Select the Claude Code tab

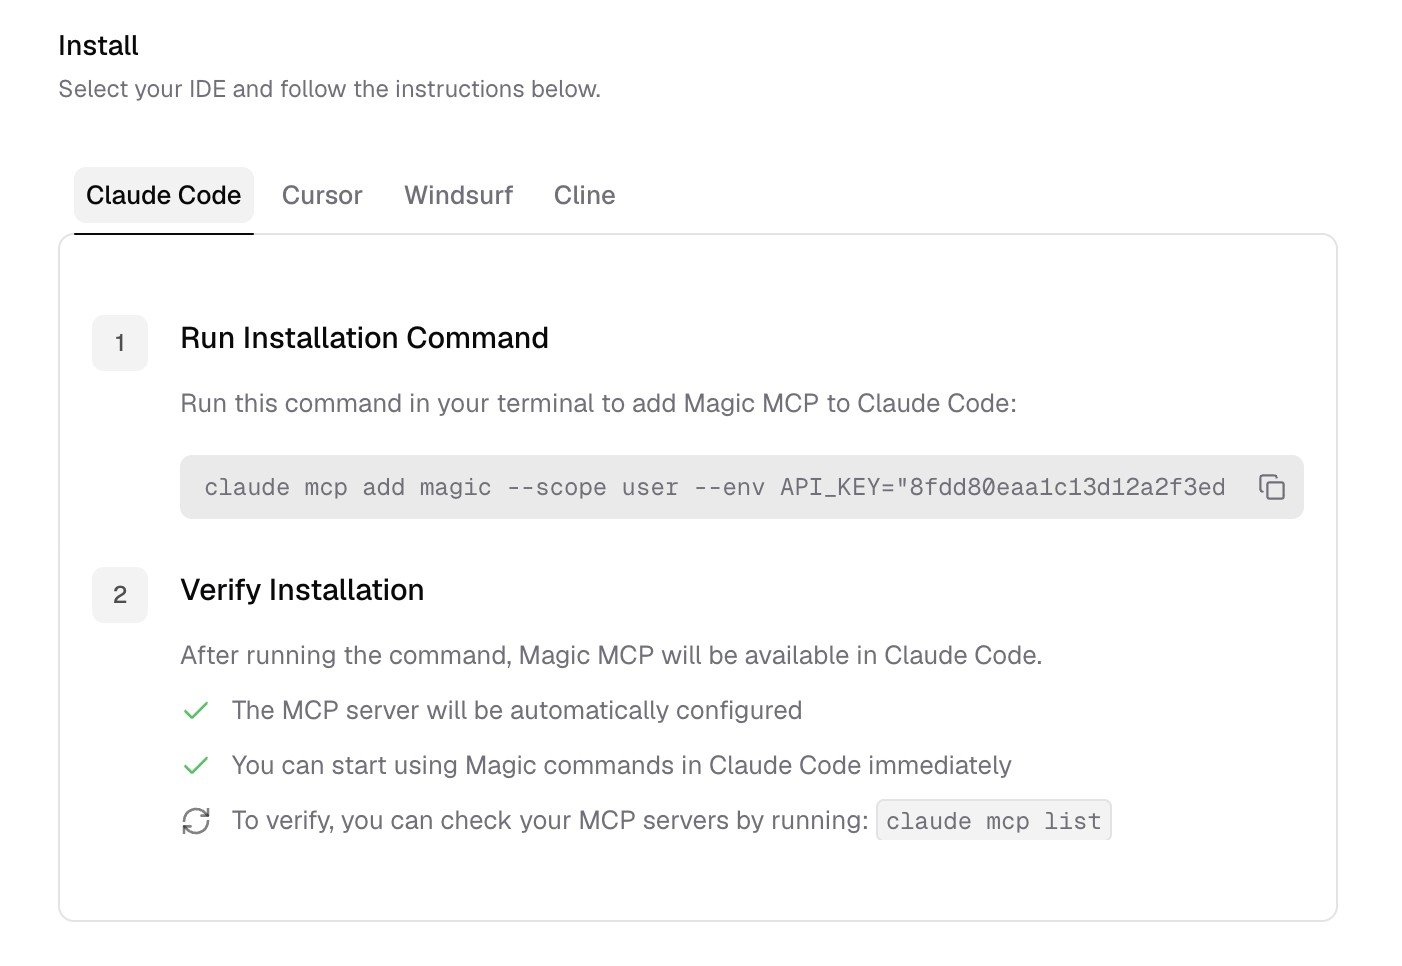click(x=164, y=195)
